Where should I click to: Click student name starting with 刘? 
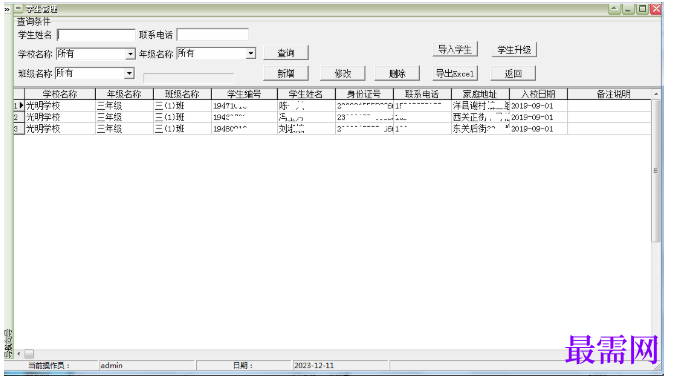[306, 129]
